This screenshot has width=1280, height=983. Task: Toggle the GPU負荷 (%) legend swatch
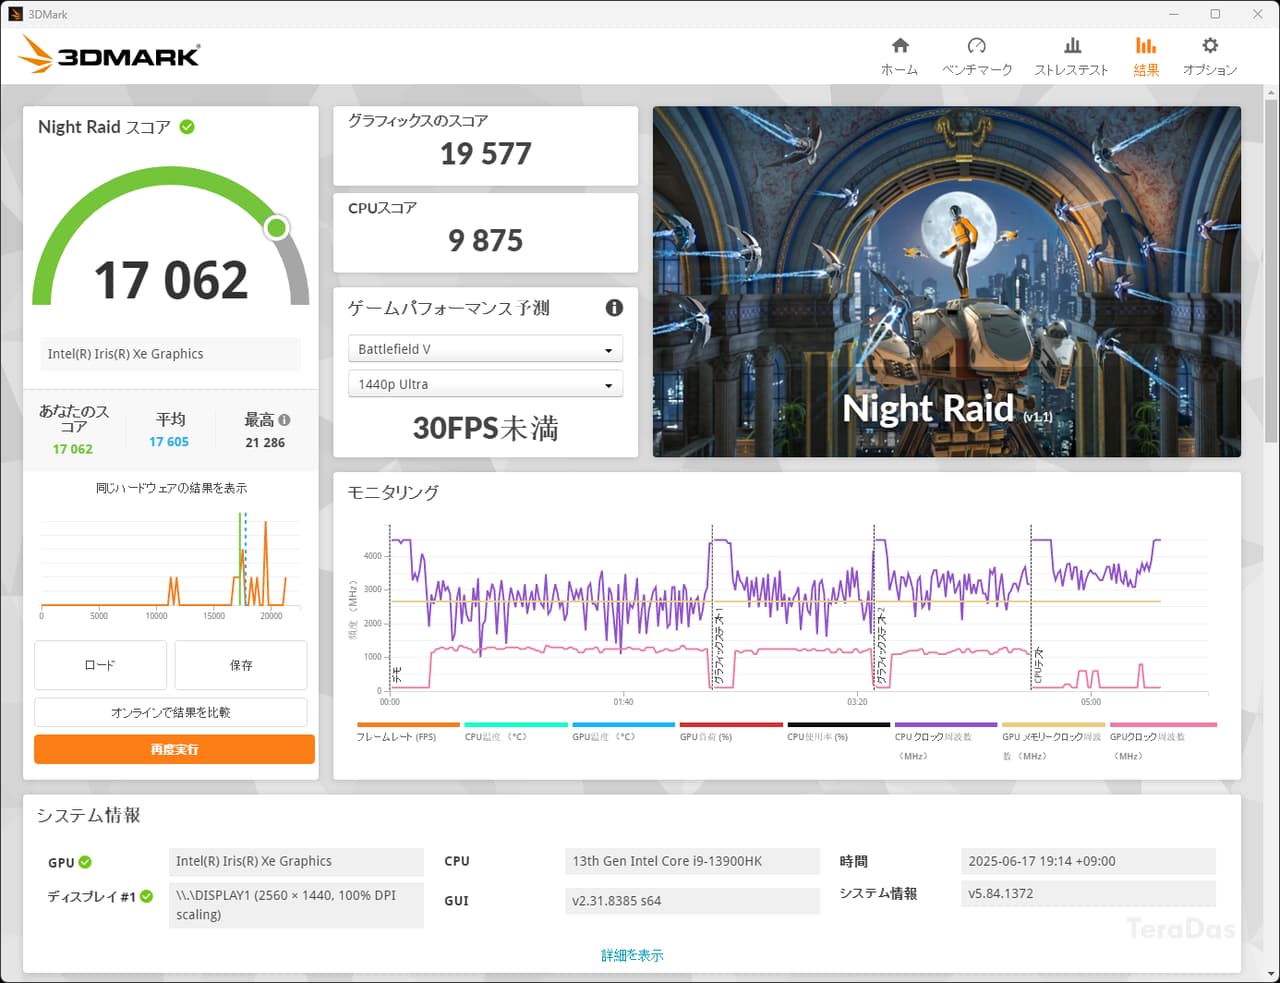coord(731,725)
